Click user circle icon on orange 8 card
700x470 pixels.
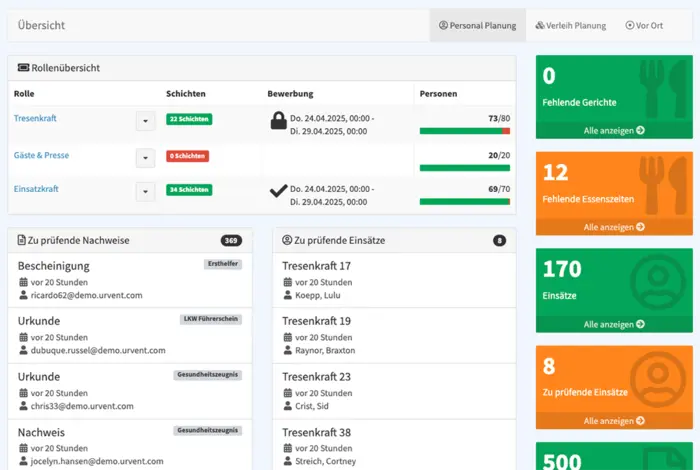point(658,379)
